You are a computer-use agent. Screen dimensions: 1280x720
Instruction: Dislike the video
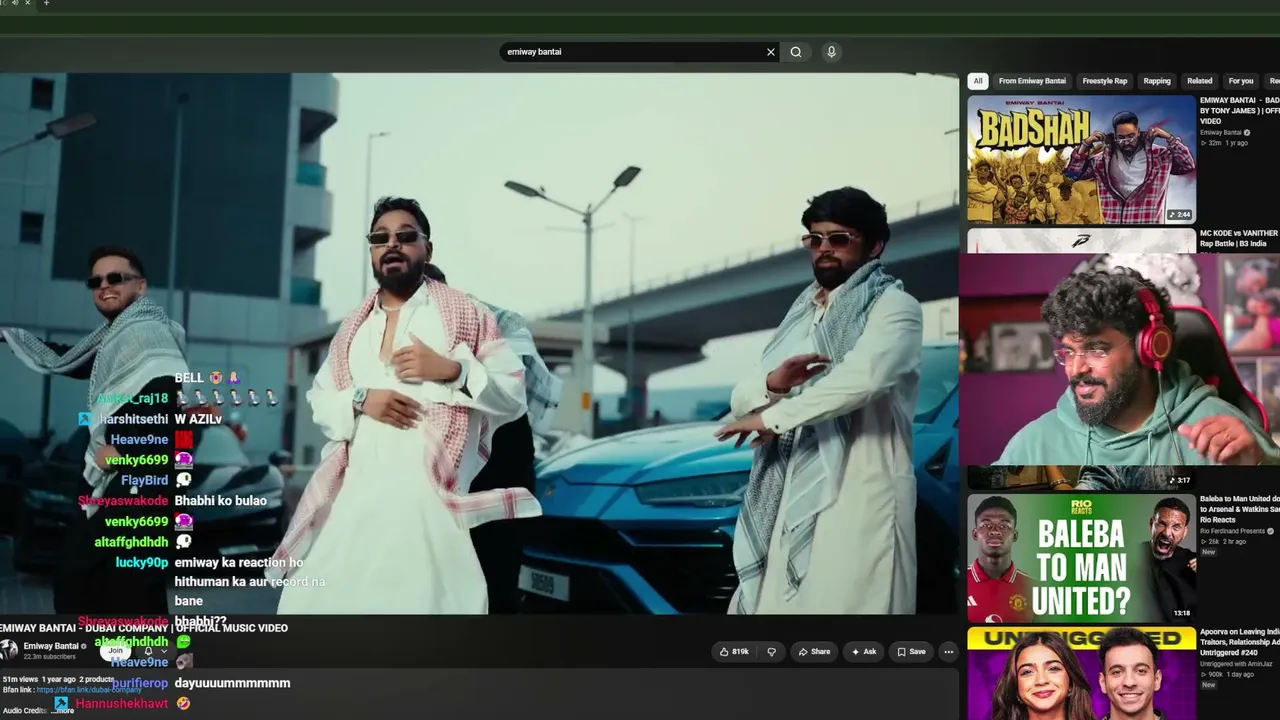[771, 652]
